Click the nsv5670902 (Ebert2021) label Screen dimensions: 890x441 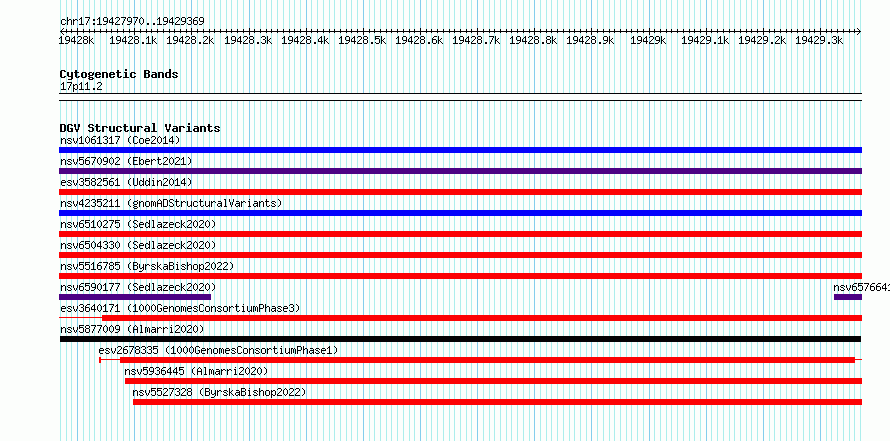126,161
